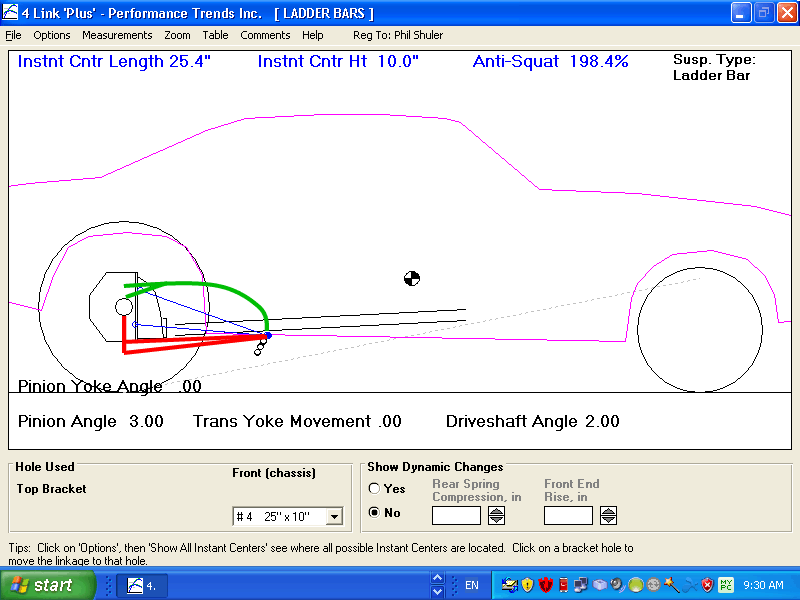
Task: Increase Rear Spring Compression with up spinner
Action: pos(496,511)
